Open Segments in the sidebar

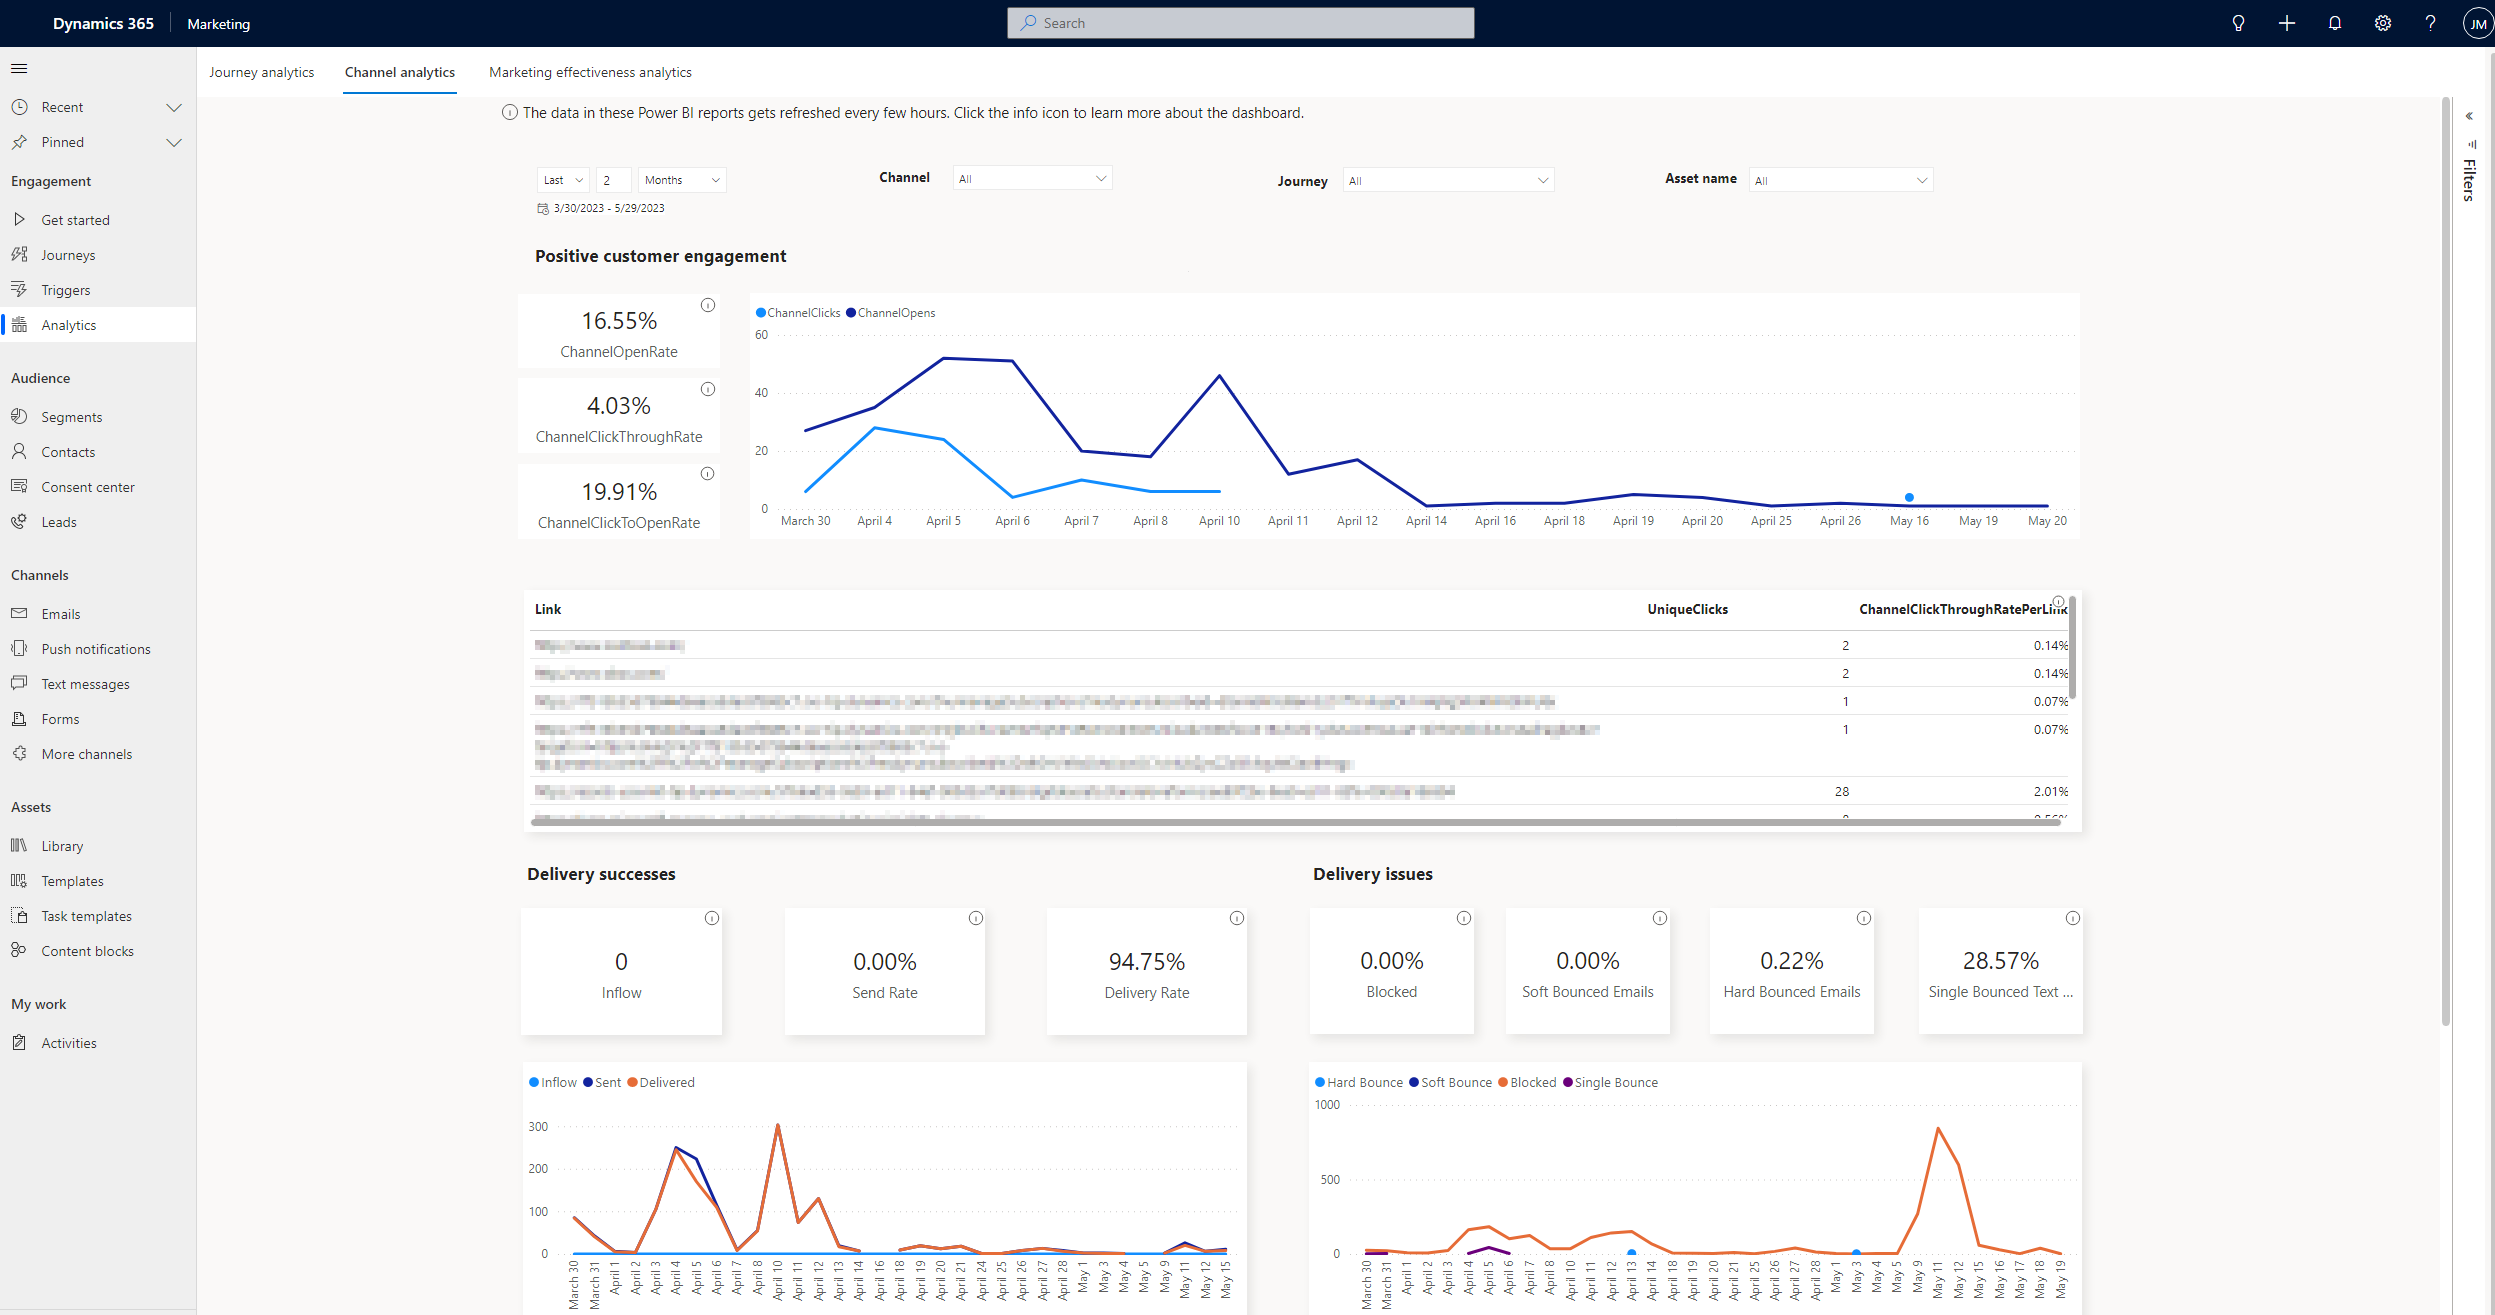pos(71,417)
